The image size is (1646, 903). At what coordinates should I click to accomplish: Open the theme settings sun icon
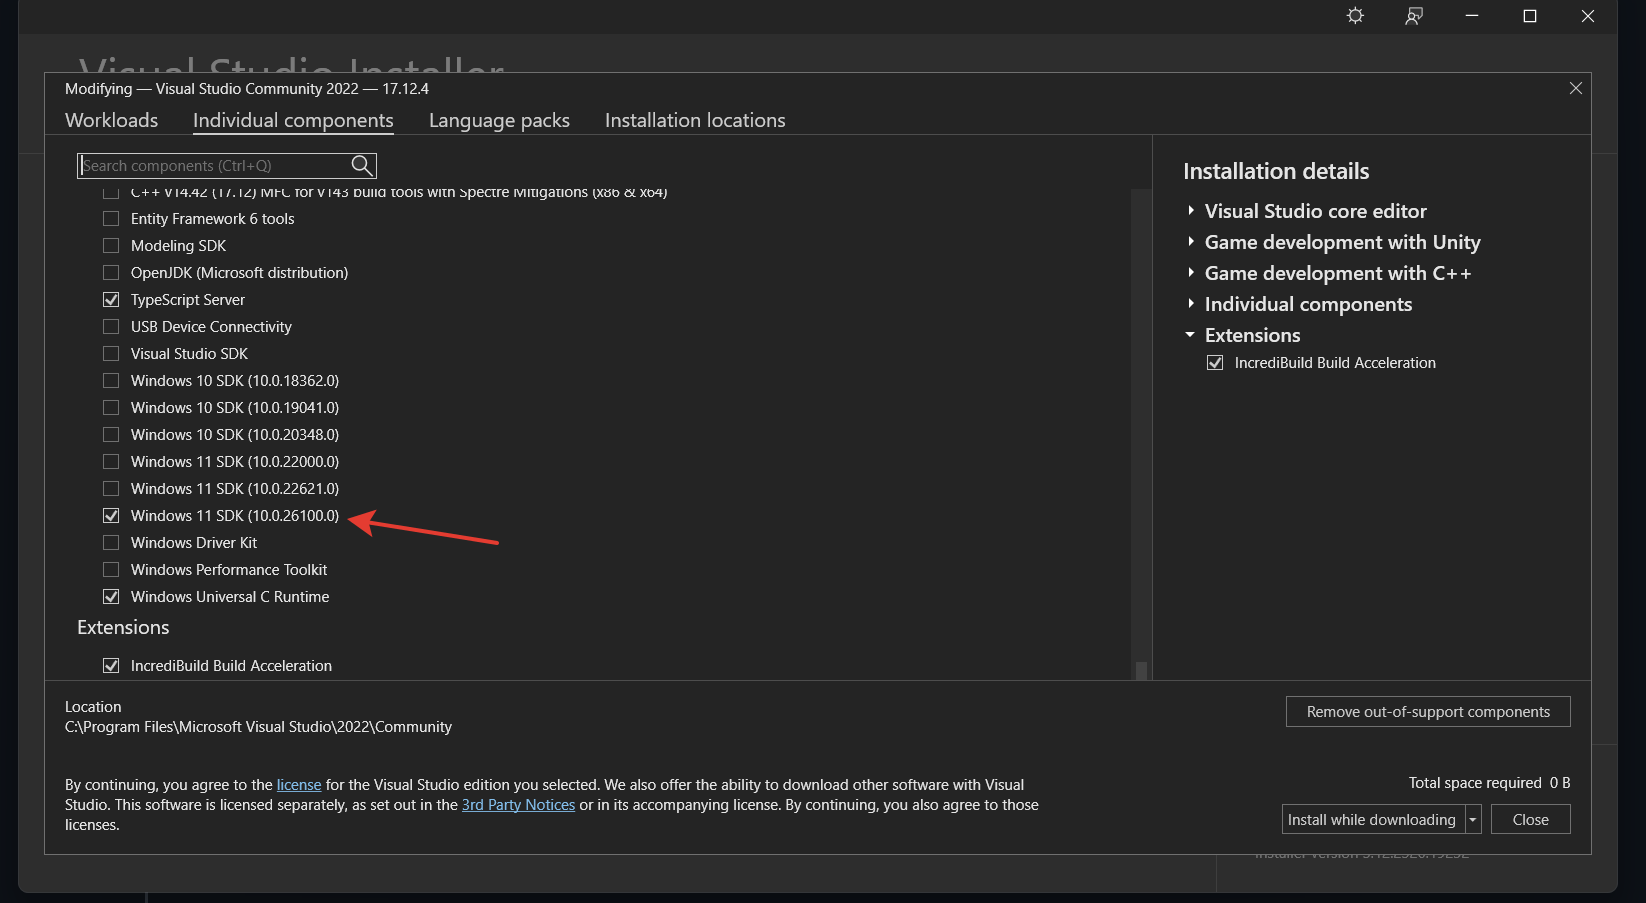tap(1355, 16)
